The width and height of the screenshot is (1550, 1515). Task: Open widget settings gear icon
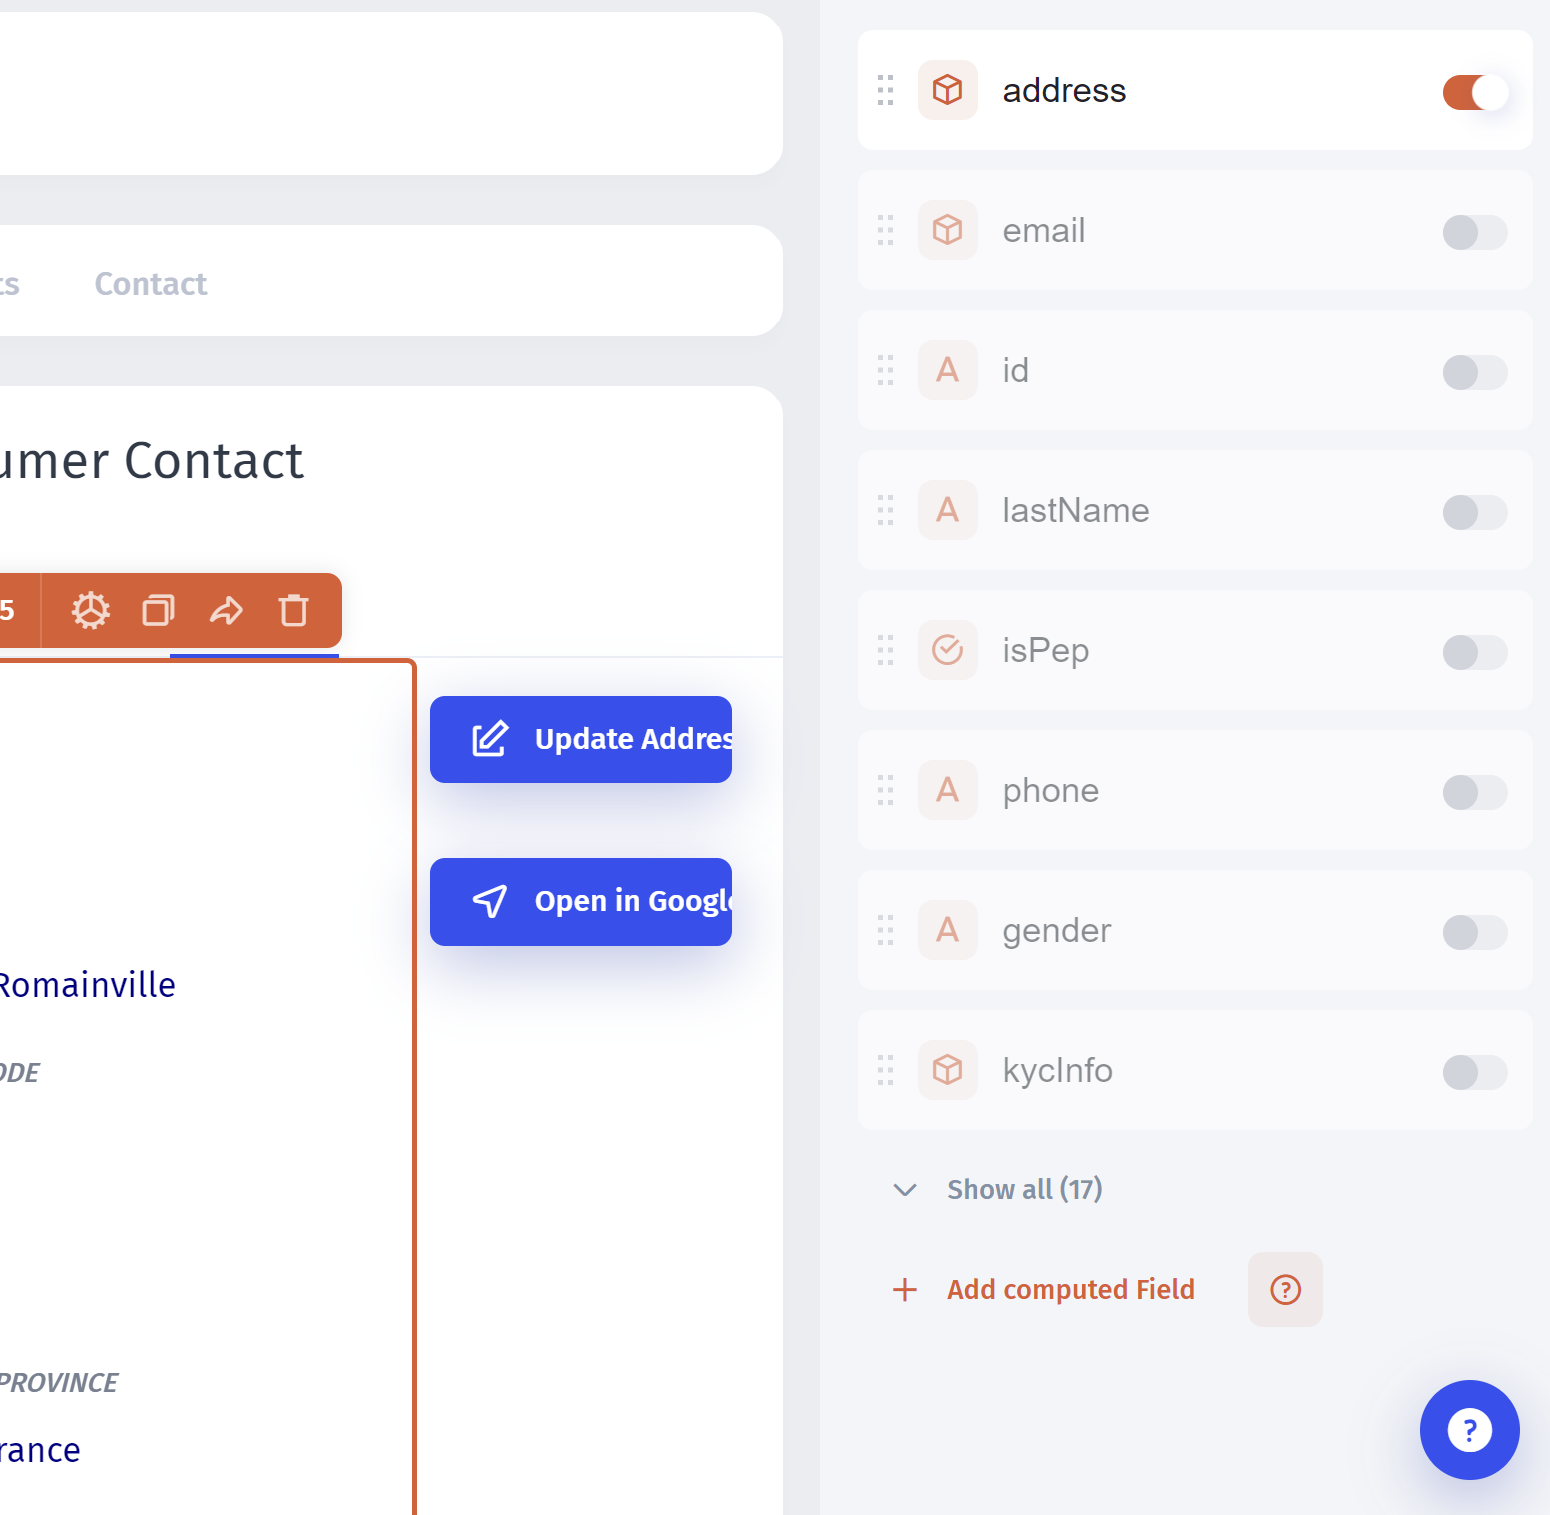click(91, 610)
